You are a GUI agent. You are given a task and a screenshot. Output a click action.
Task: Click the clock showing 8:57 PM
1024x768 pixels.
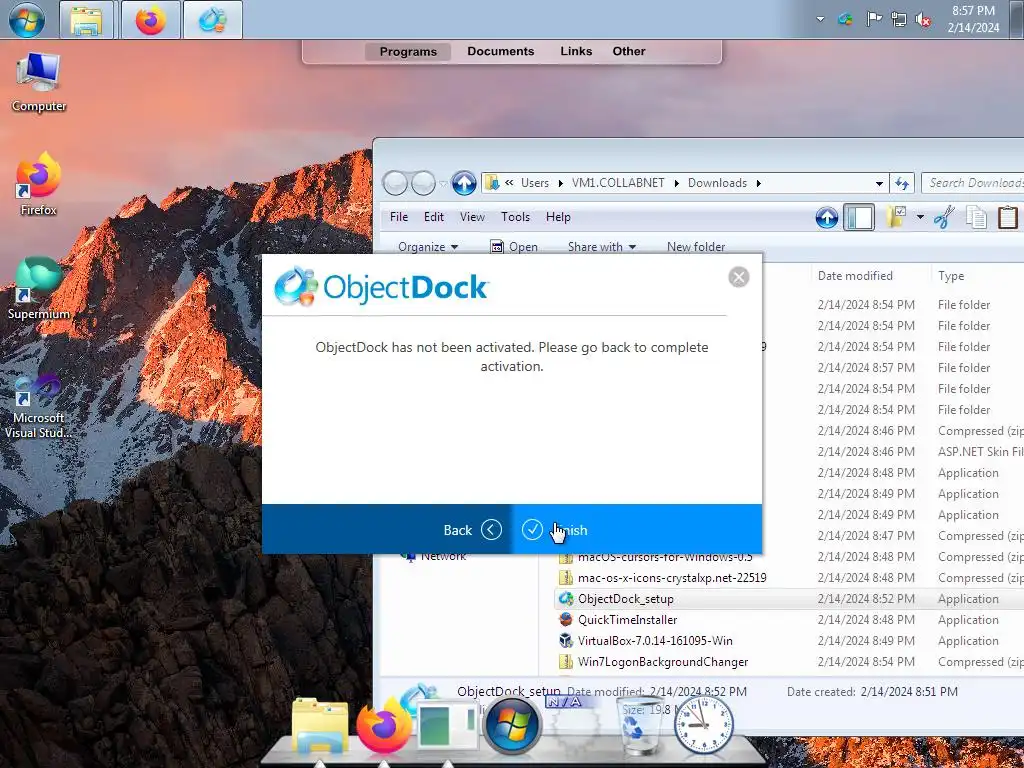tap(973, 19)
